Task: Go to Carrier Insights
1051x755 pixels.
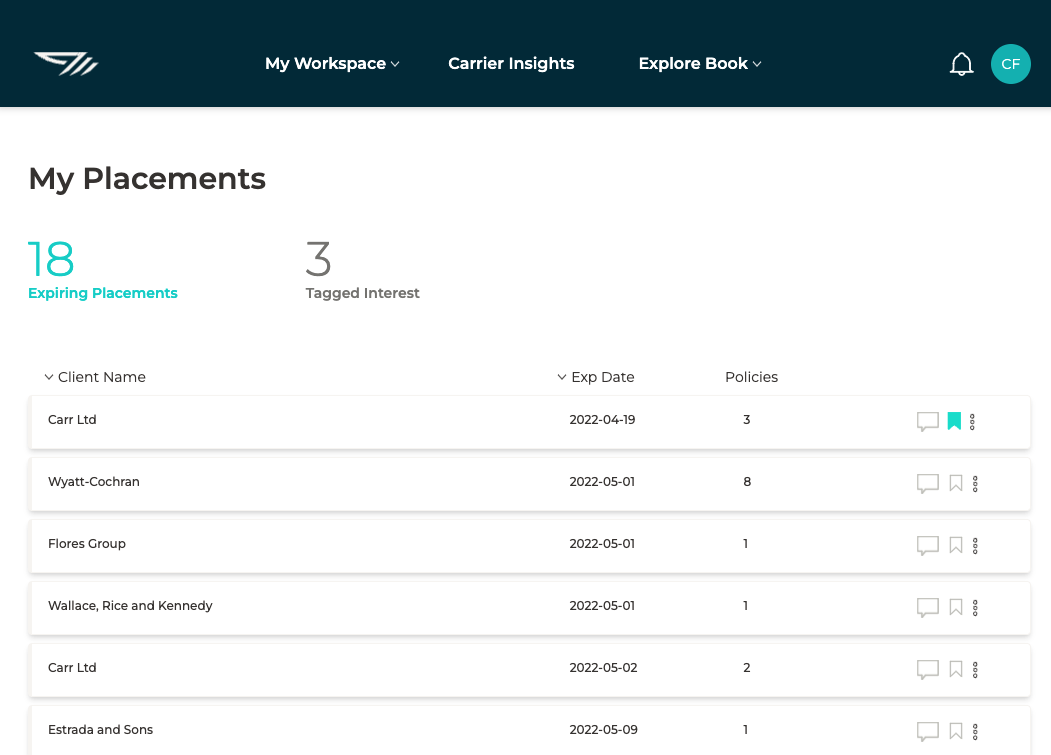Action: [511, 64]
